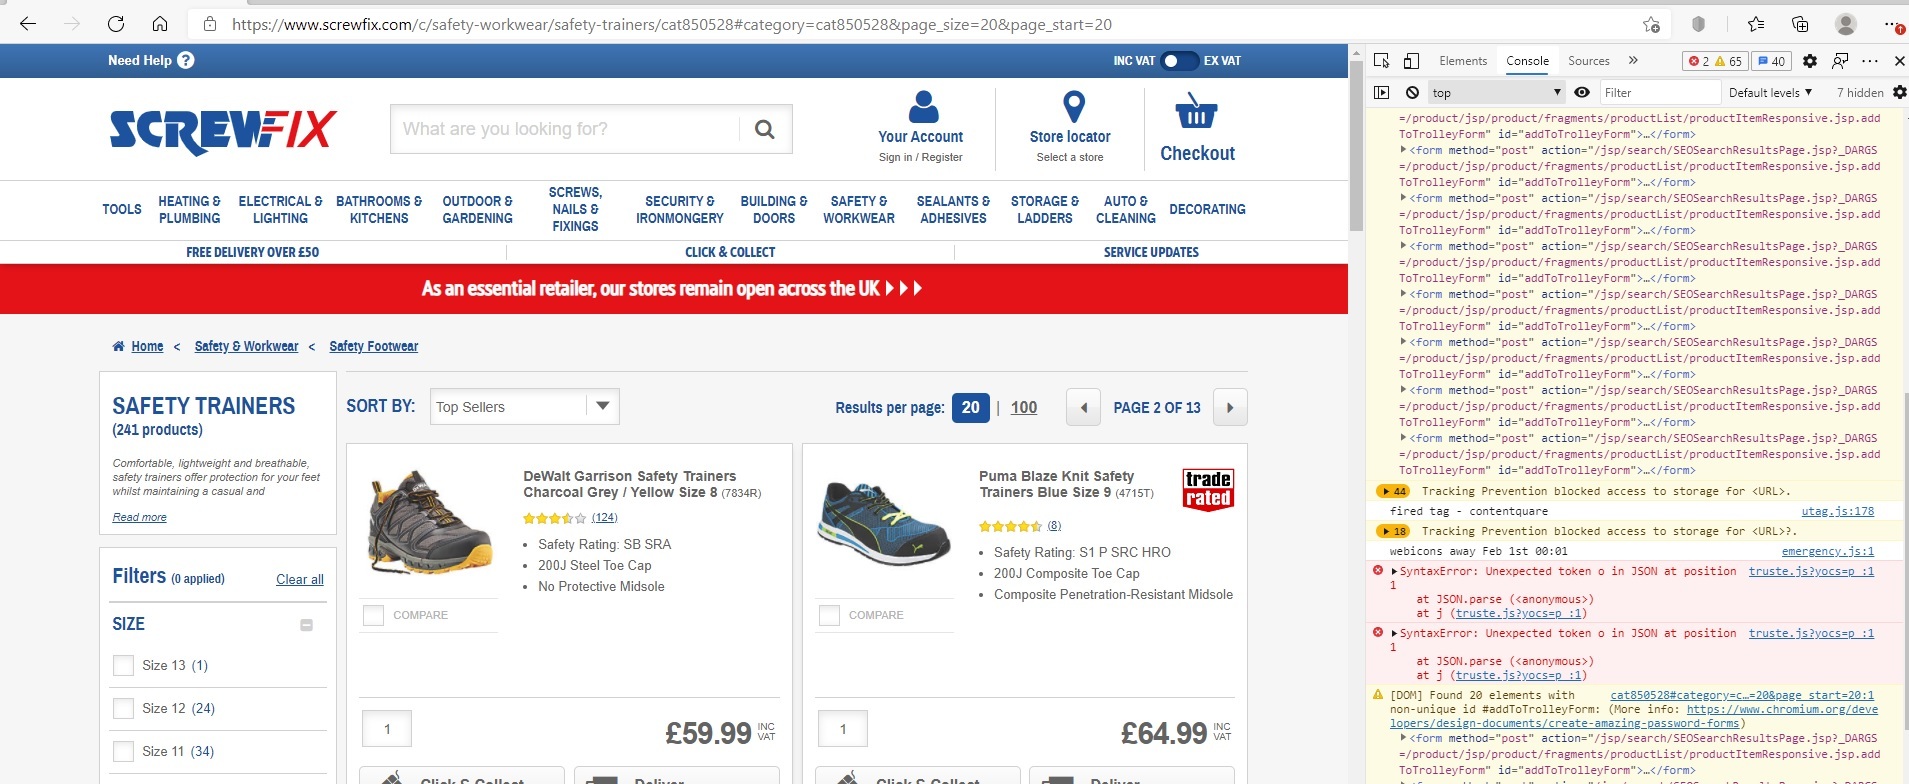Click the Screwfix logo
The height and width of the screenshot is (784, 1909).
coord(223,131)
